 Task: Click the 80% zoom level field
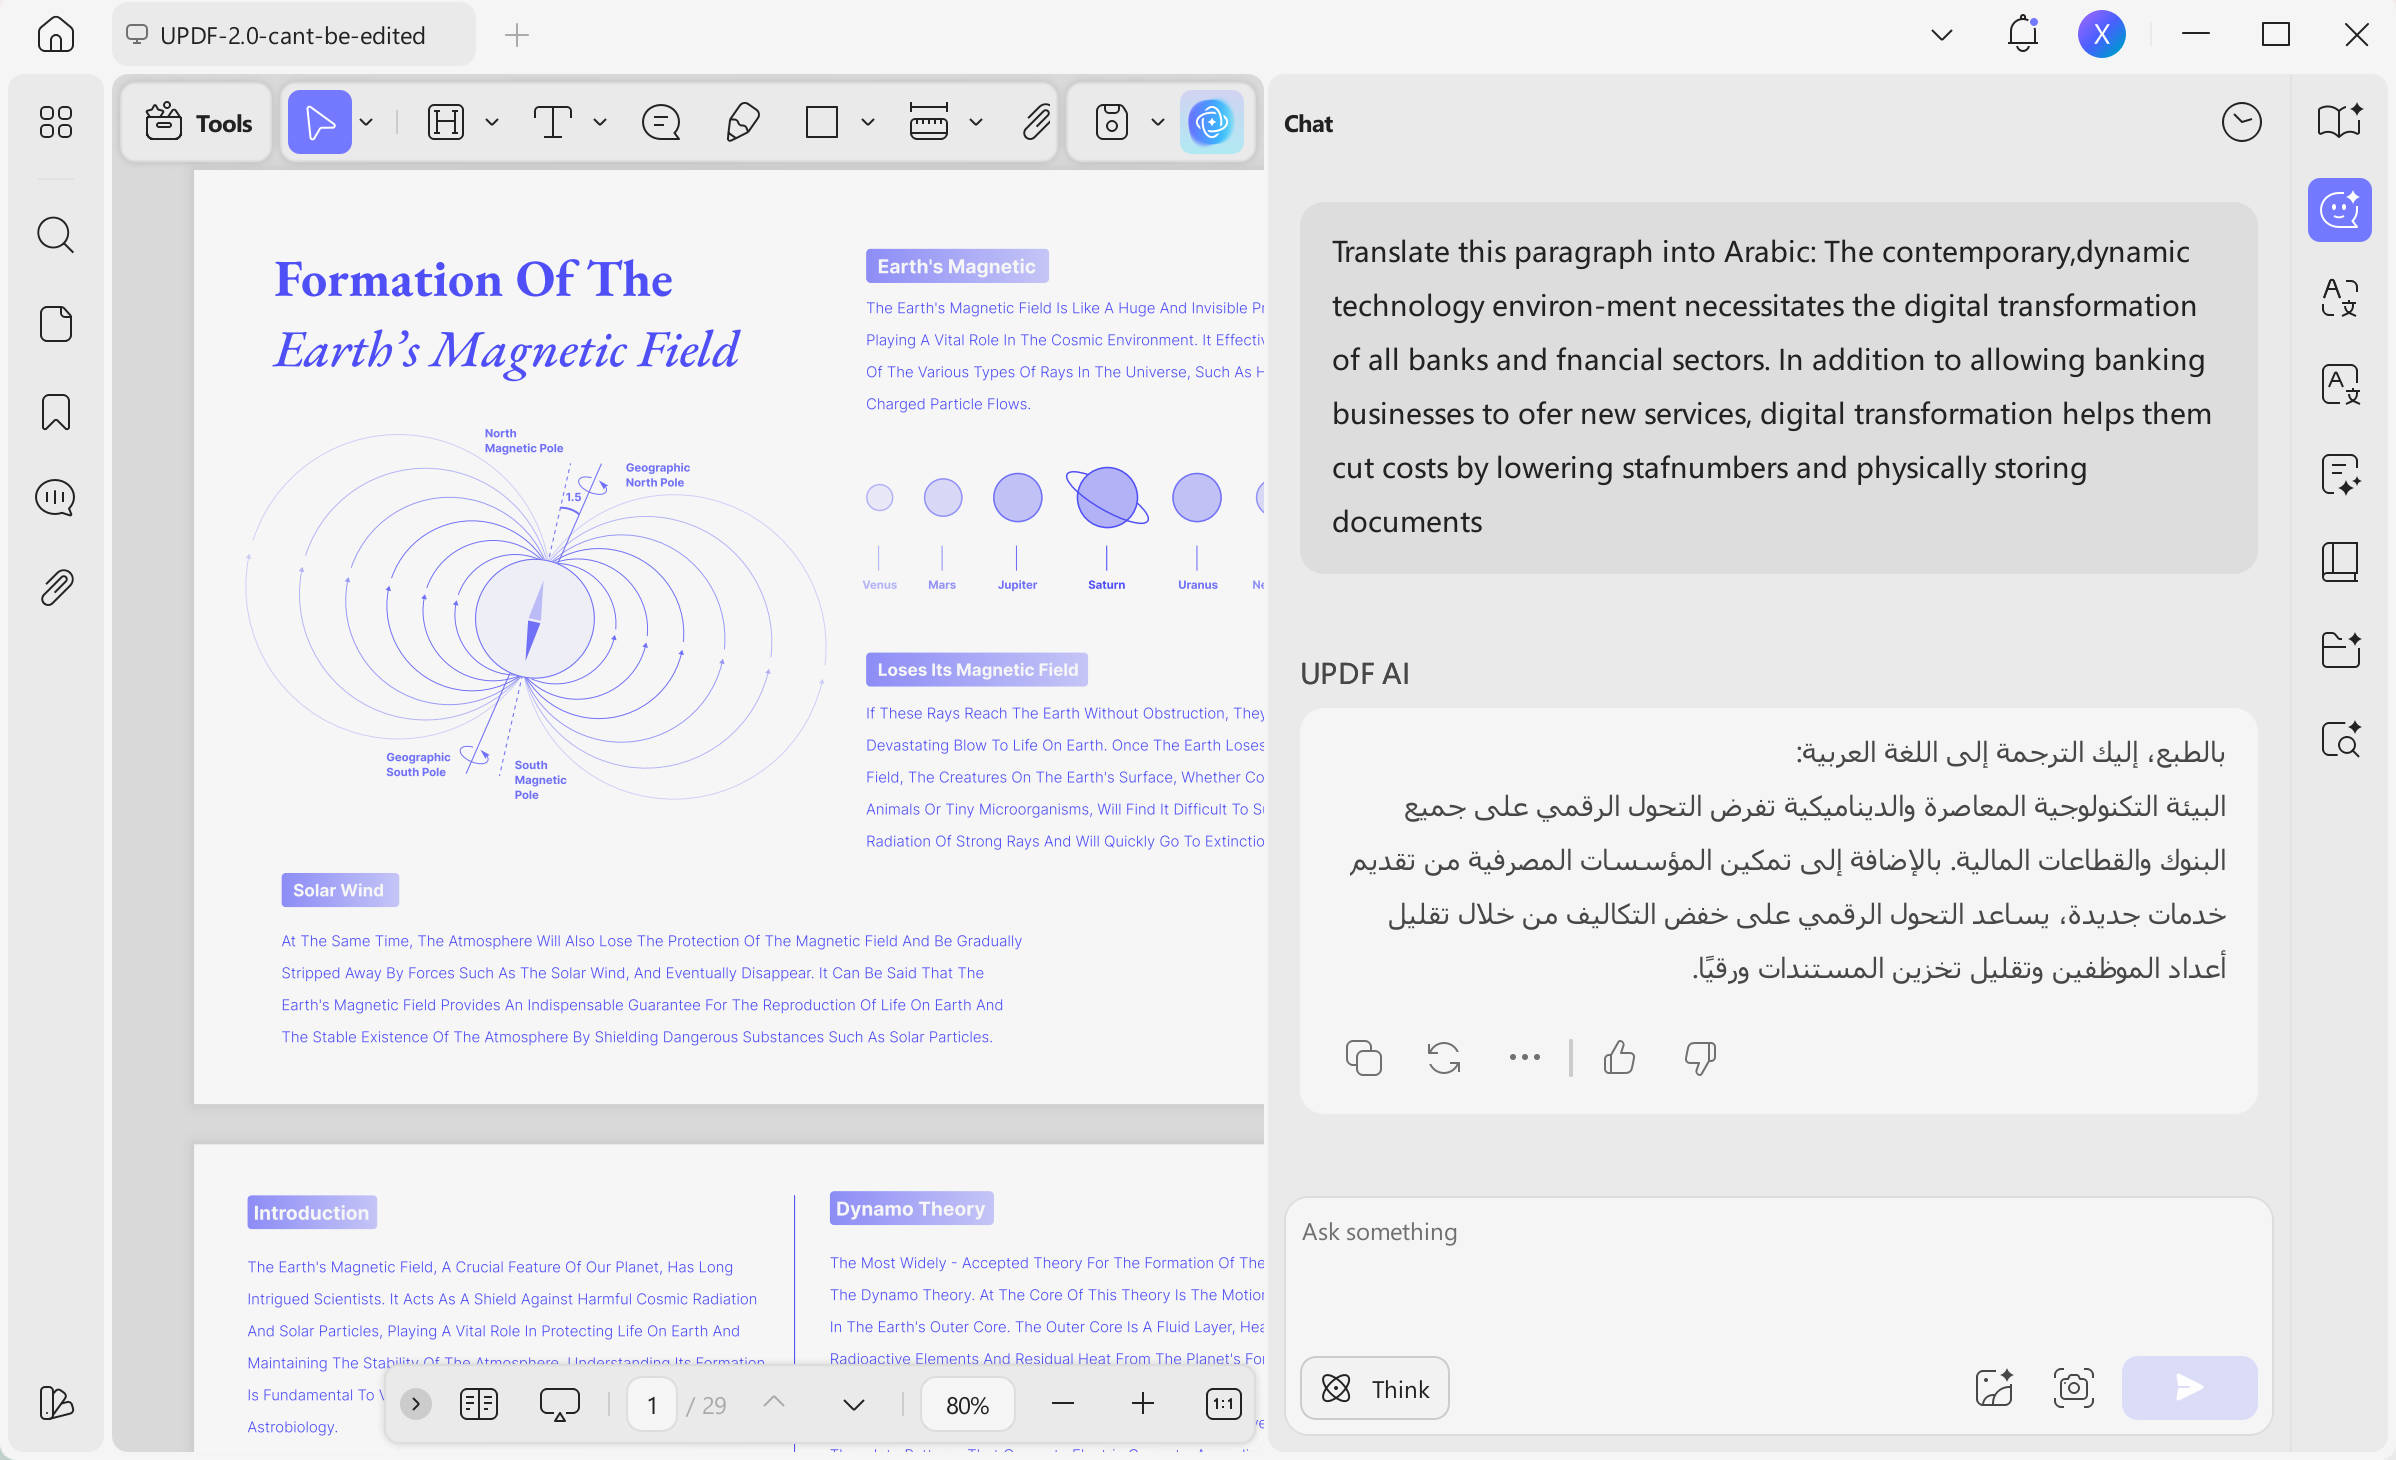[x=967, y=1404]
